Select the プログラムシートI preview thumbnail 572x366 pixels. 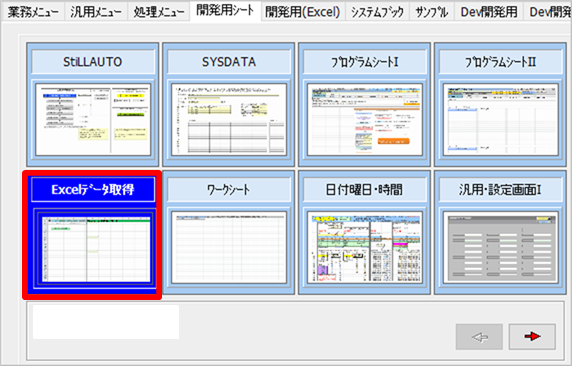(x=365, y=120)
